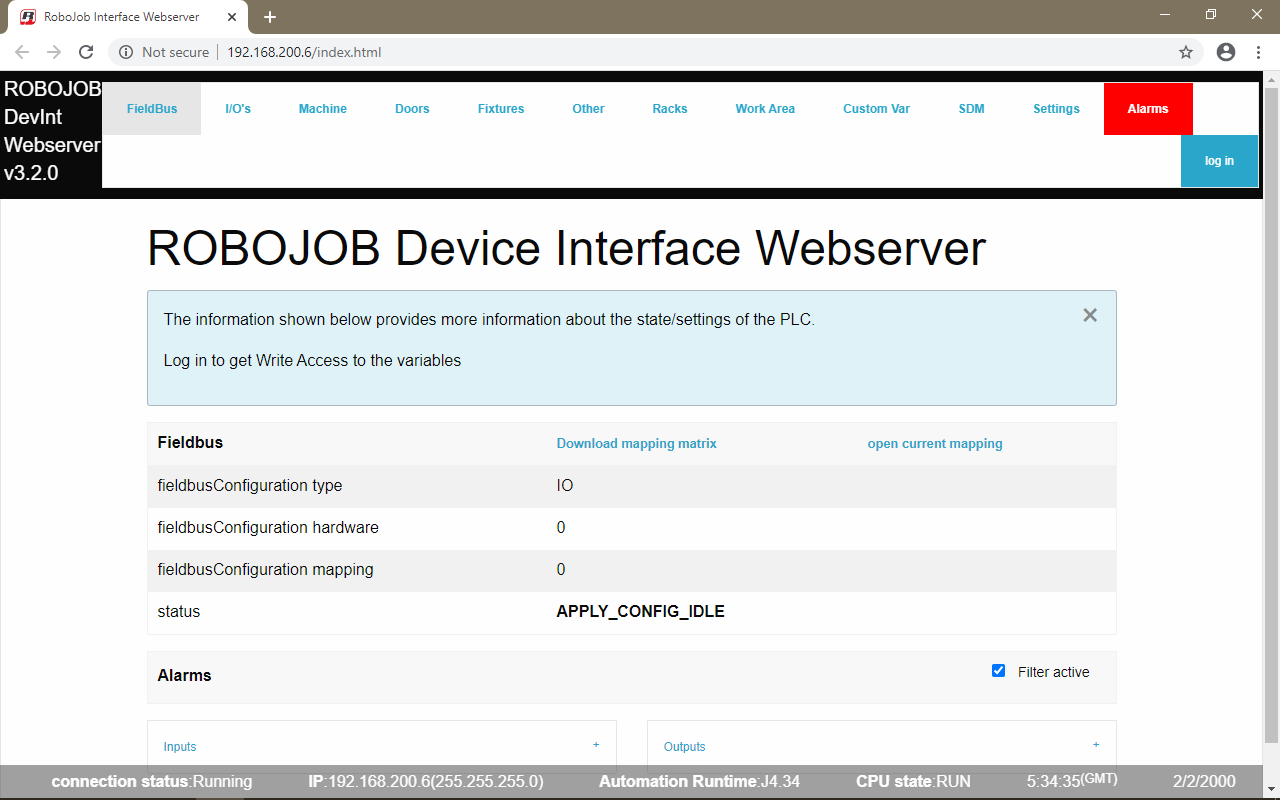
Task: Open the Chrome profile avatar icon
Action: pos(1226,52)
